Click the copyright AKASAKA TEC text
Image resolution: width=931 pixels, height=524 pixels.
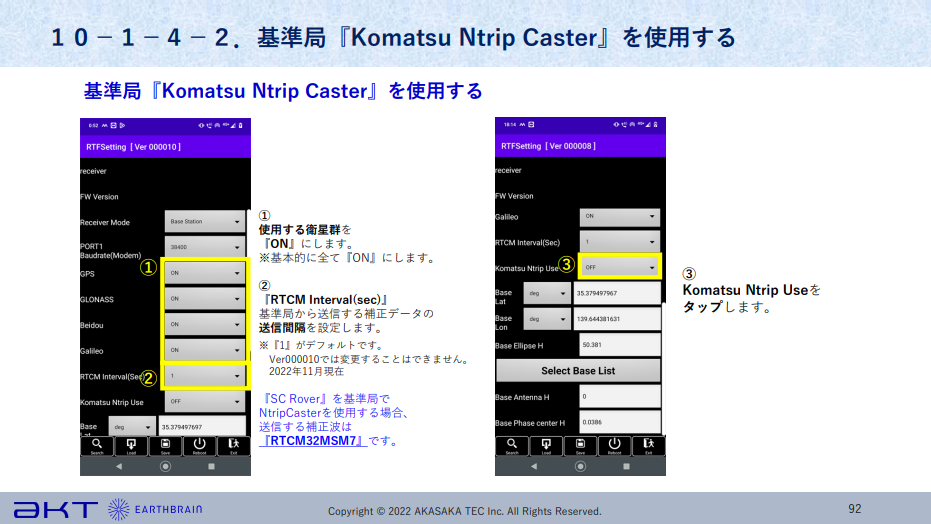tap(465, 511)
